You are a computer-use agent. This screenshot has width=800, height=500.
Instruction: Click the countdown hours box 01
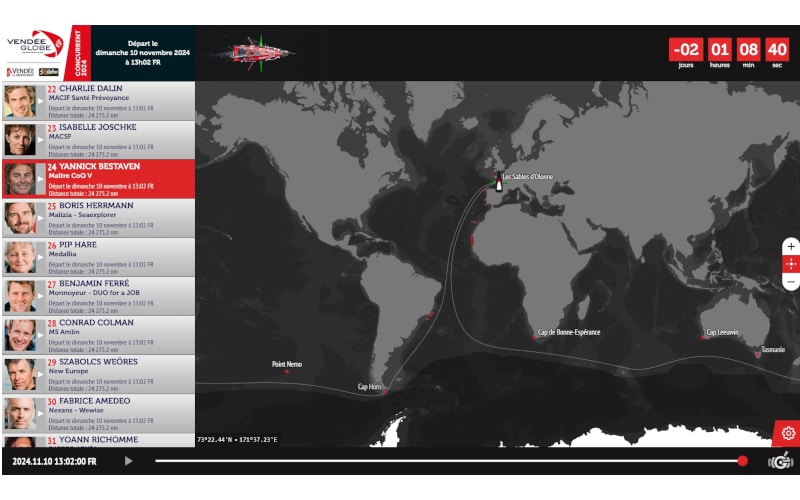(x=719, y=50)
